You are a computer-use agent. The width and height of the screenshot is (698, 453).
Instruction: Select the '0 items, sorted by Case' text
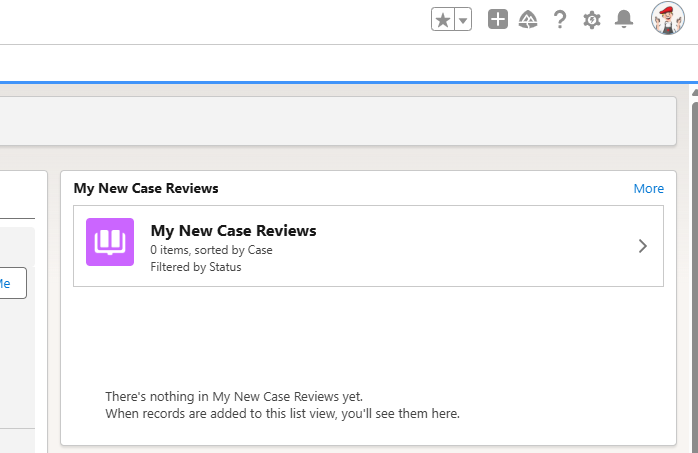point(211,250)
